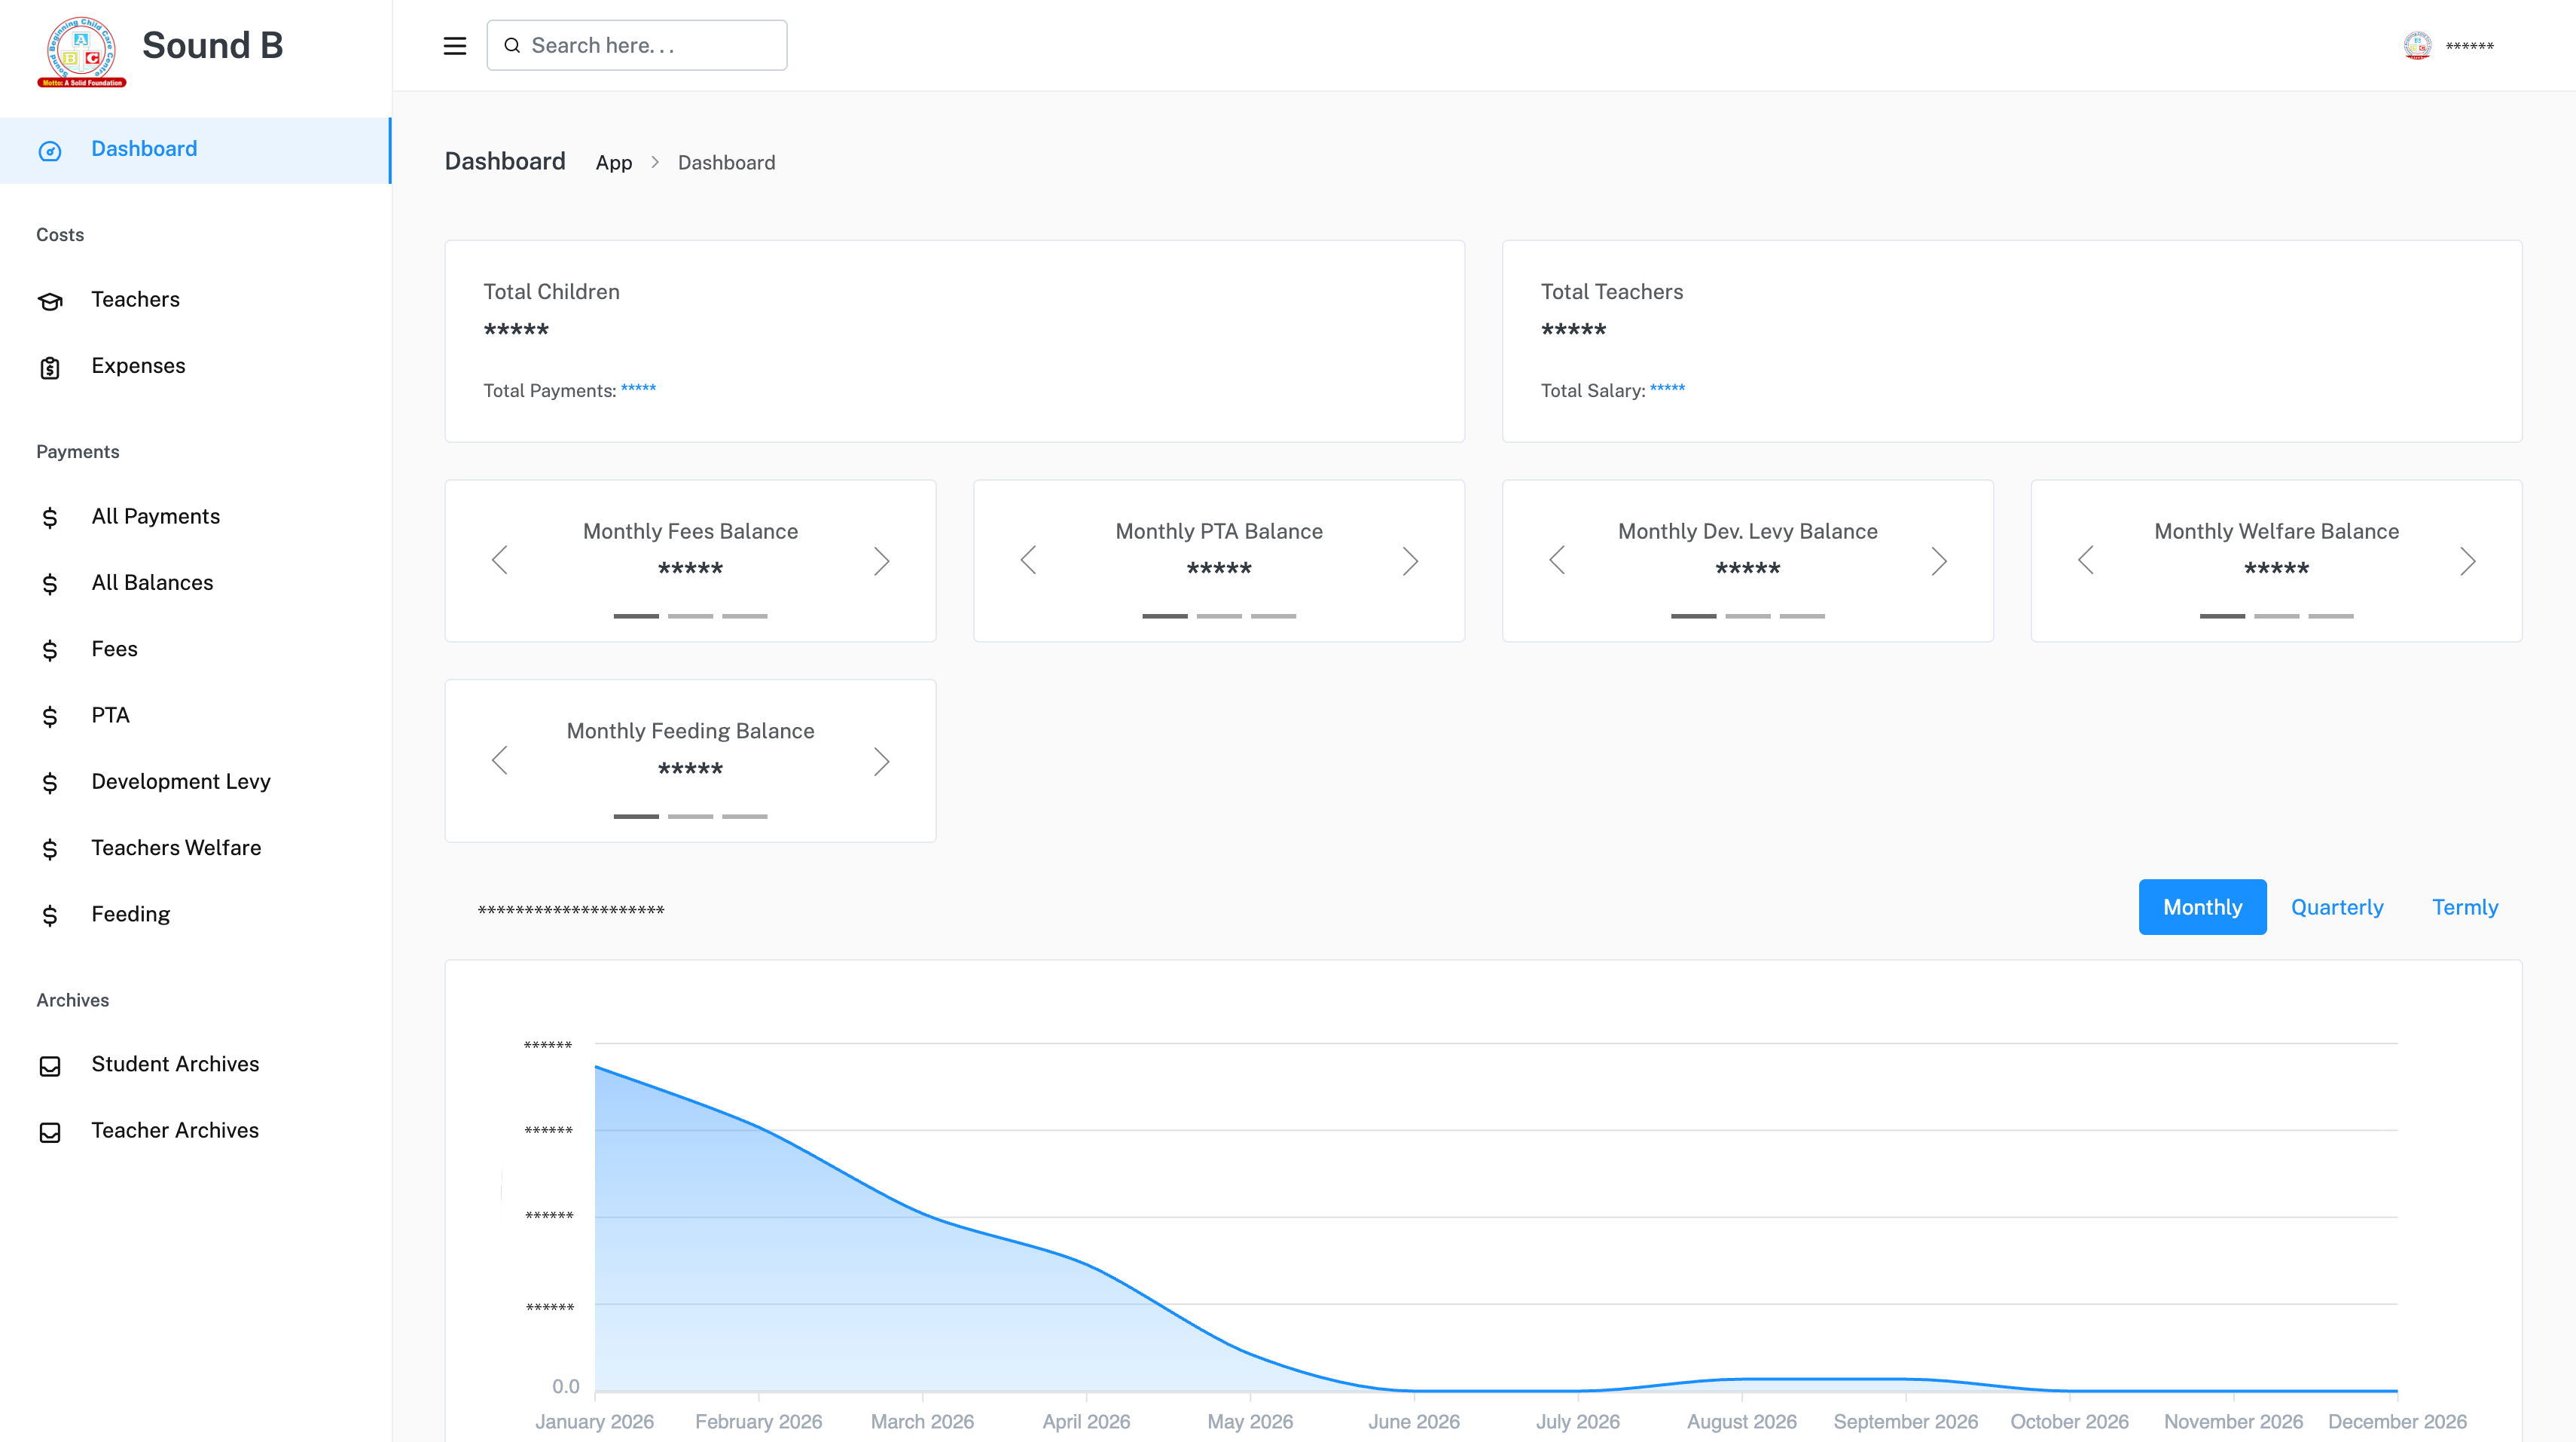Open the PTA payments page
Screen dimensions: 2576x1442
[196, 716]
